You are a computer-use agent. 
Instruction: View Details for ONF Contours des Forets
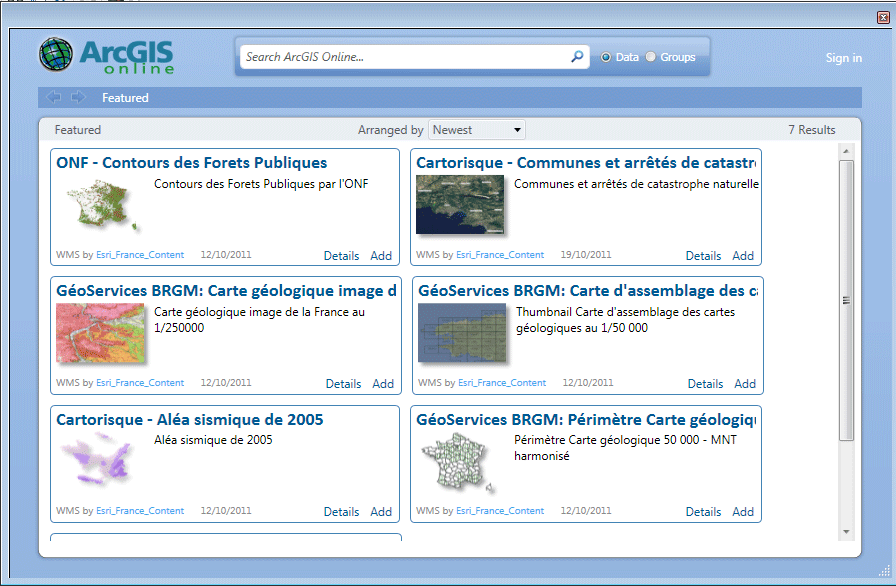point(341,256)
